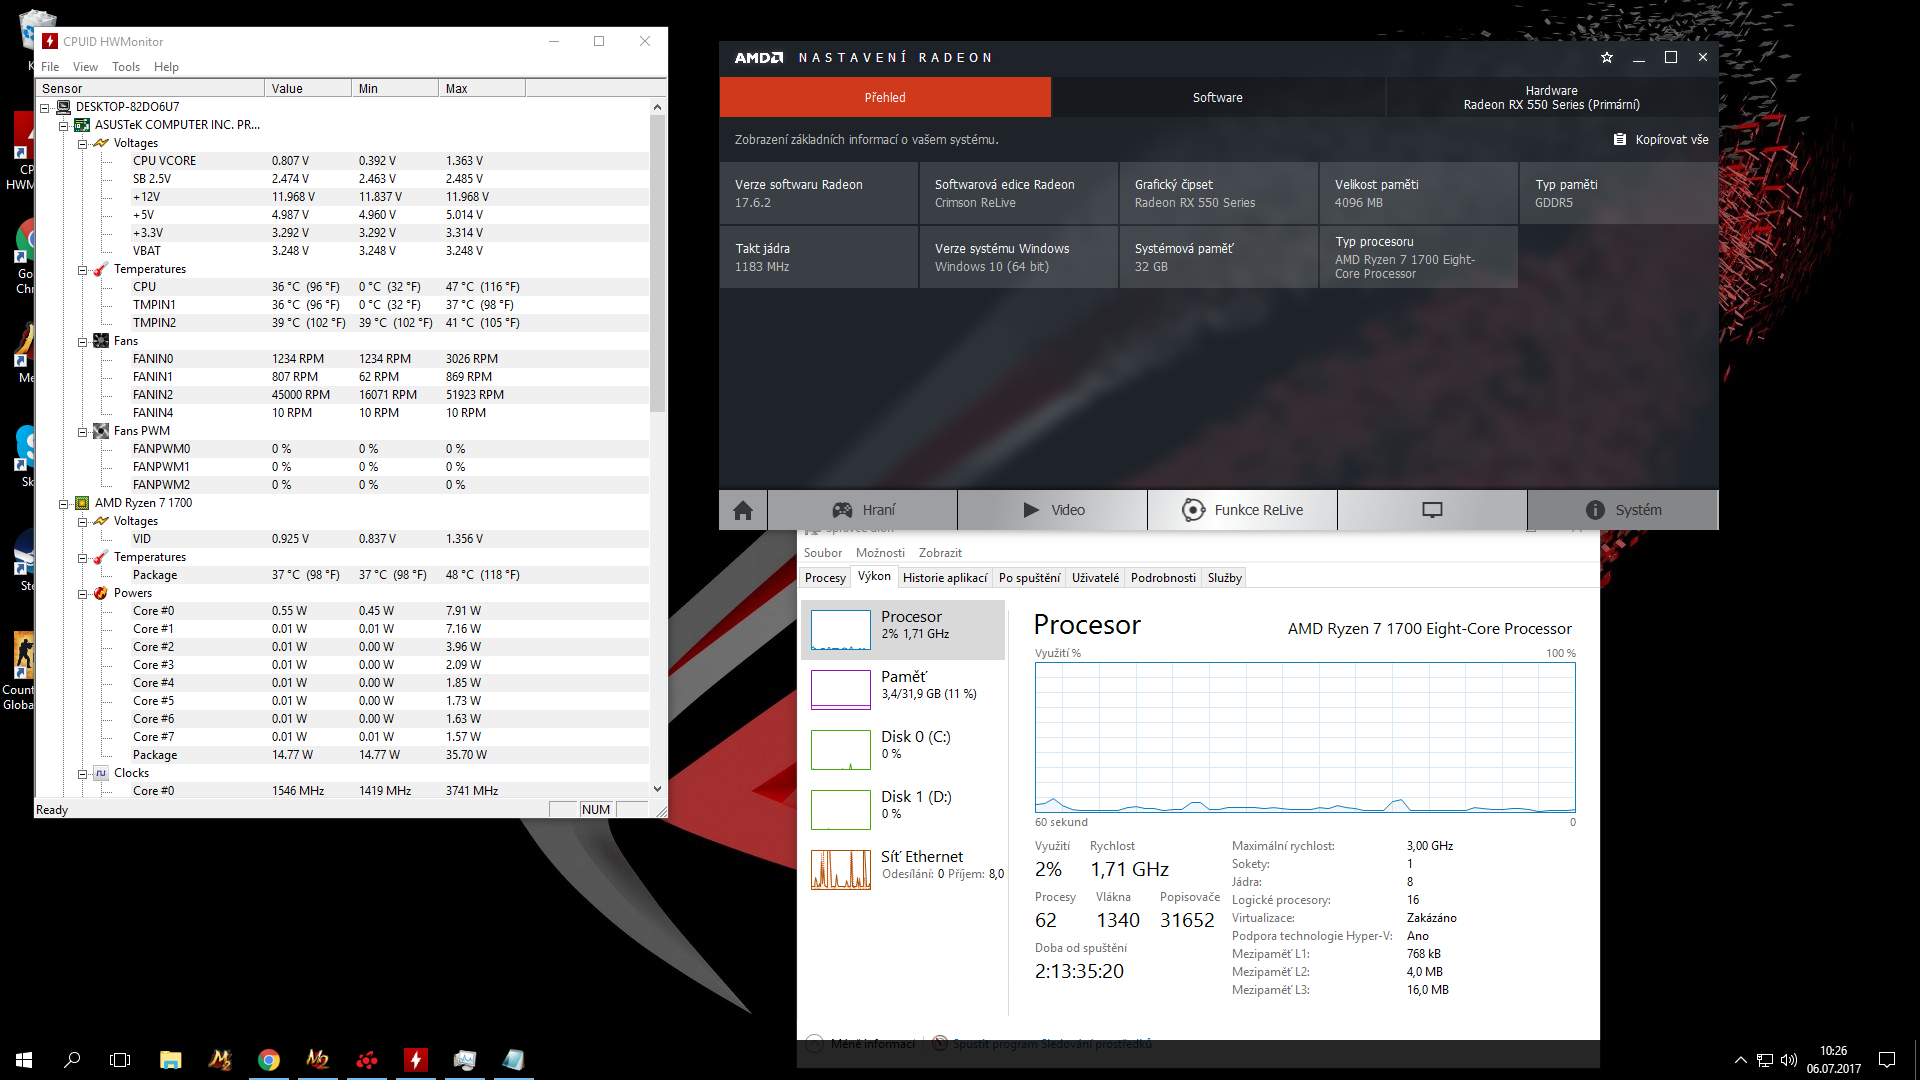Open the volume control in system tray

(1789, 1060)
